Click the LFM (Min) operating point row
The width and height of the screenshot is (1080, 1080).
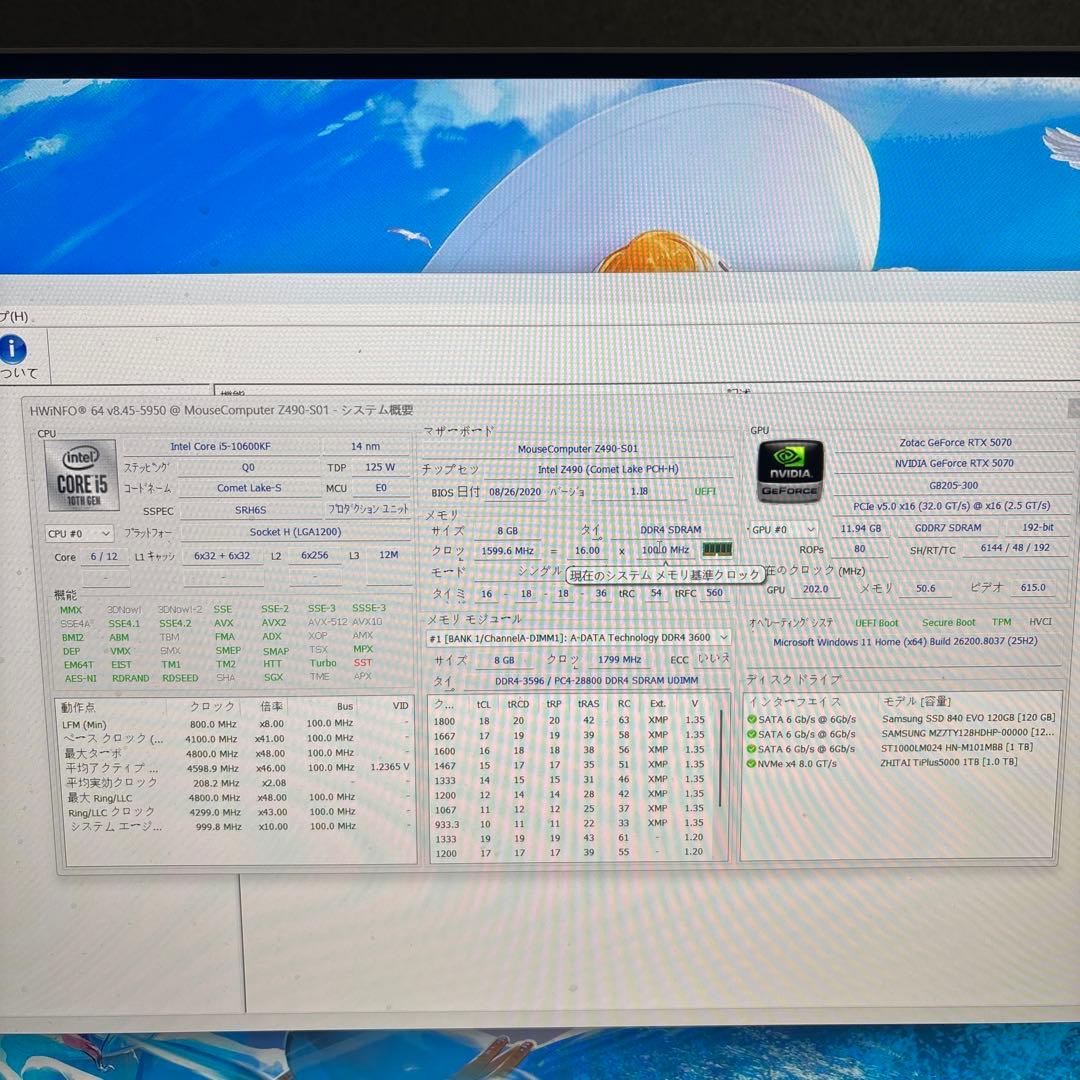236,724
